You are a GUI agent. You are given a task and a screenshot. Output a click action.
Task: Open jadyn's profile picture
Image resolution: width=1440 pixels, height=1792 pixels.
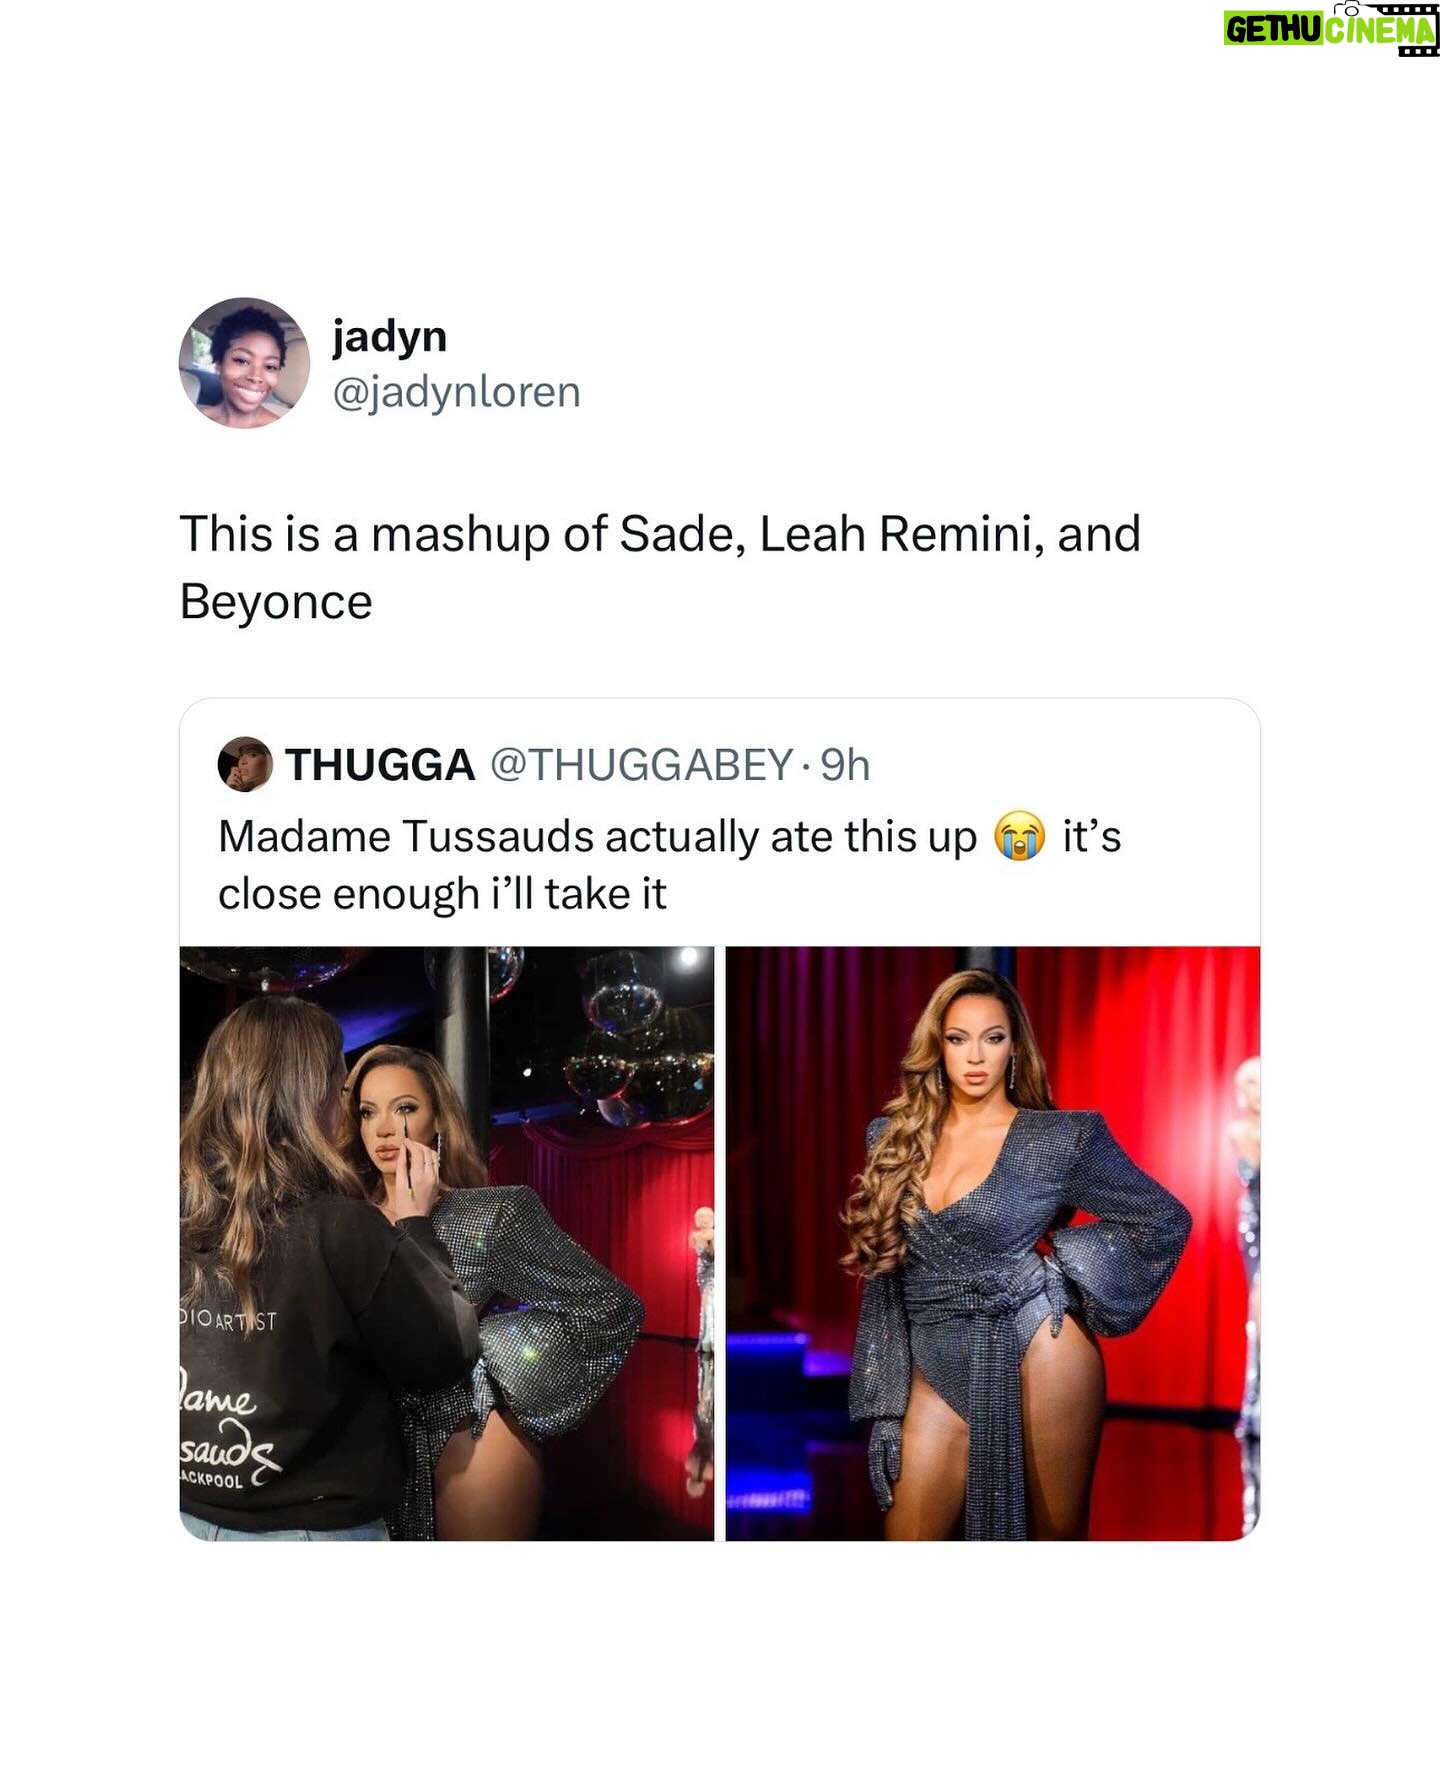pos(244,363)
